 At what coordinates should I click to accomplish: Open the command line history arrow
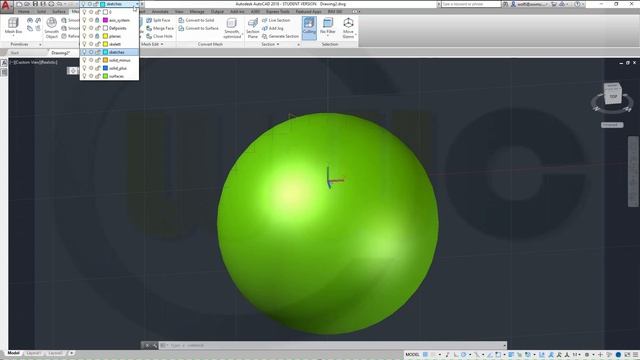[x=504, y=345]
